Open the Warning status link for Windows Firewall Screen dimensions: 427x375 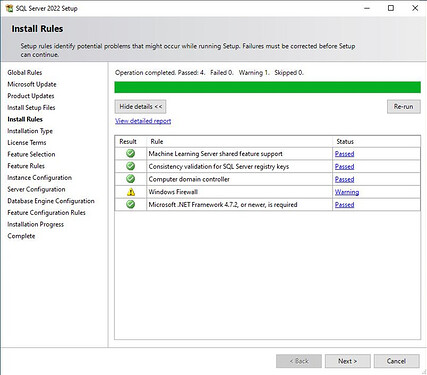pos(347,192)
